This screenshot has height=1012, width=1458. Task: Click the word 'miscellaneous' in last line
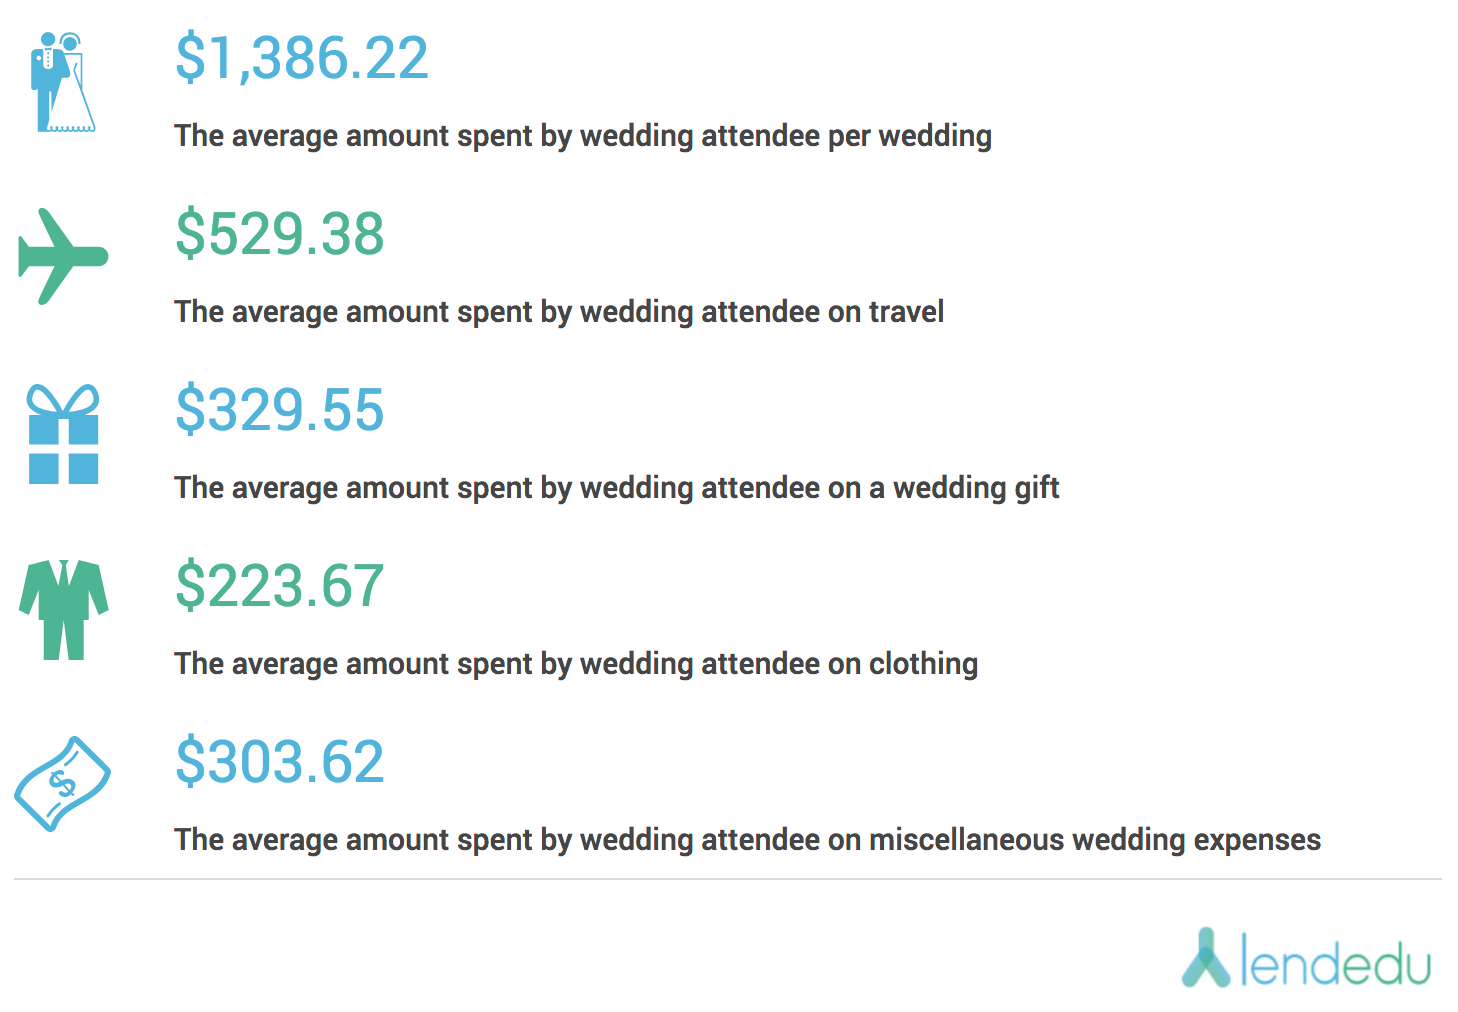[x=966, y=839]
